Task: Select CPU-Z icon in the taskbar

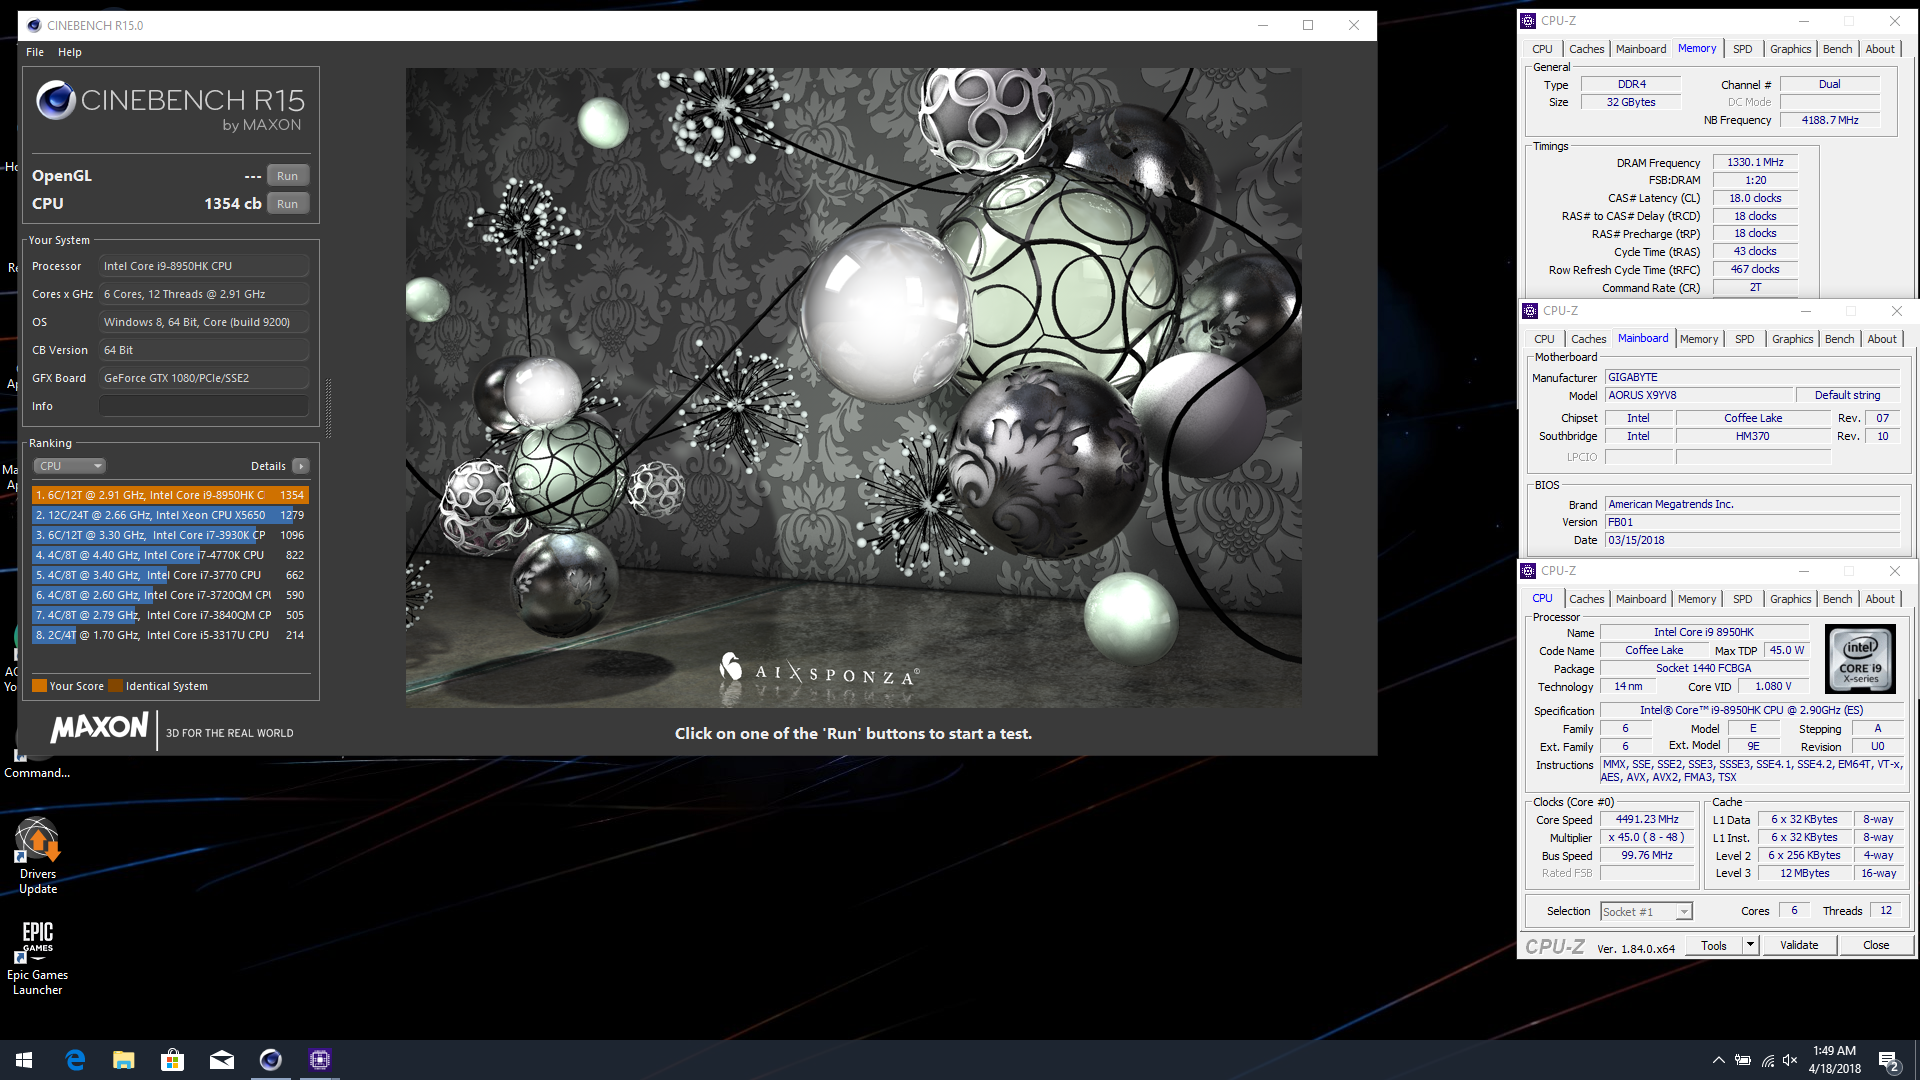Action: click(x=320, y=1060)
